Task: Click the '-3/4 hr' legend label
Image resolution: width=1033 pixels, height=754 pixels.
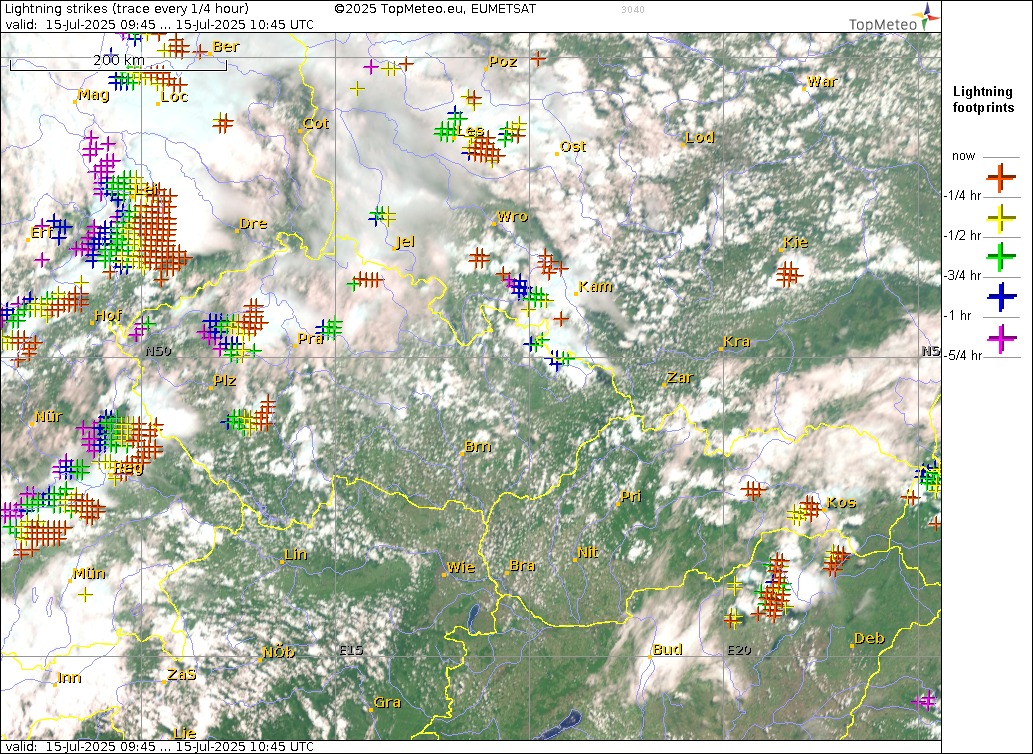Action: [963, 275]
